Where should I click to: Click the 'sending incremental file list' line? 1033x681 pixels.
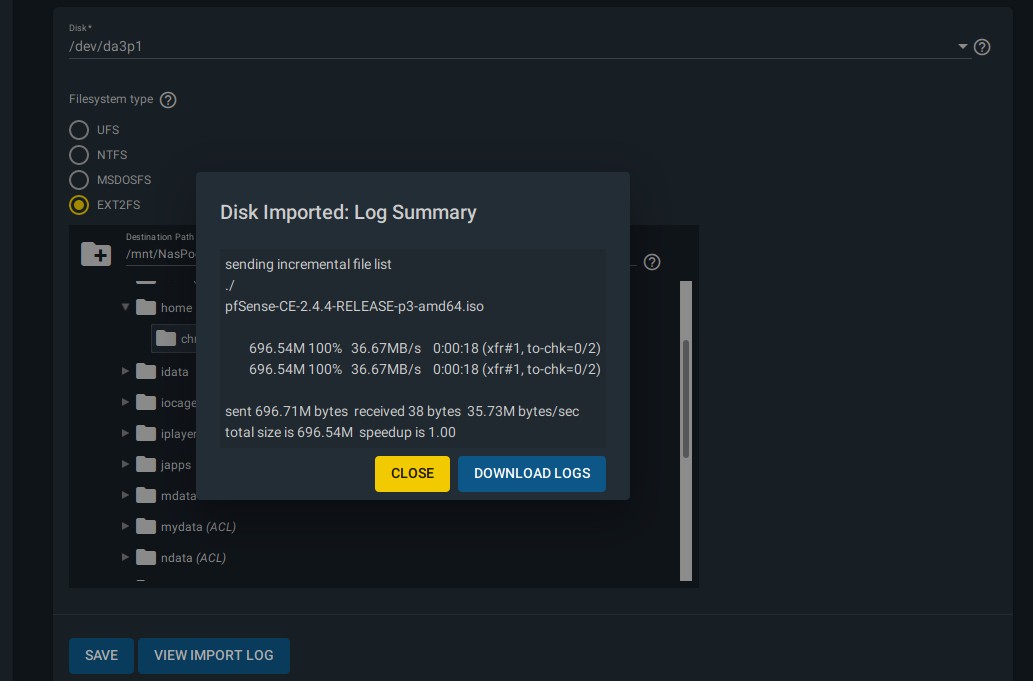point(308,264)
